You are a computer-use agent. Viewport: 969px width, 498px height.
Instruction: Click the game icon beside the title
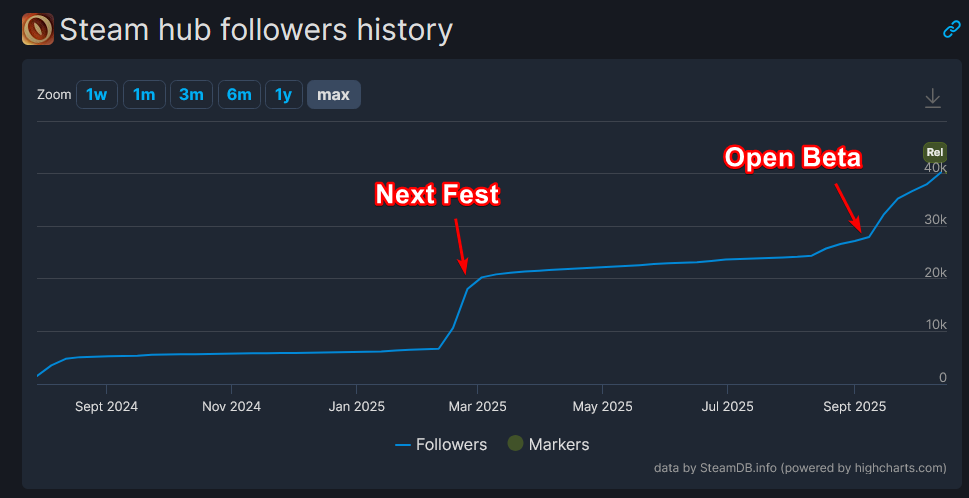(37, 29)
